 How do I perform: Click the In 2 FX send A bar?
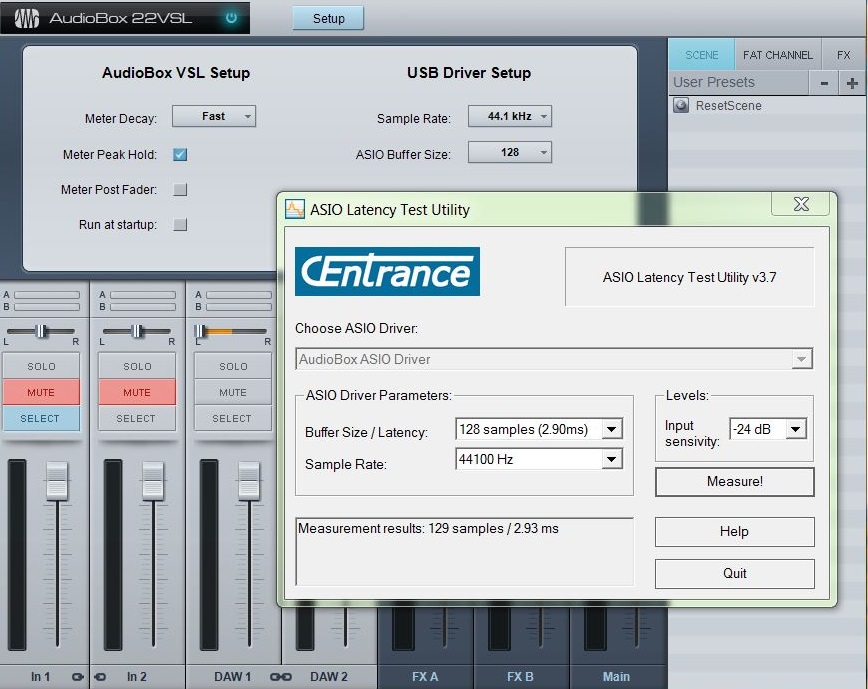coord(143,295)
